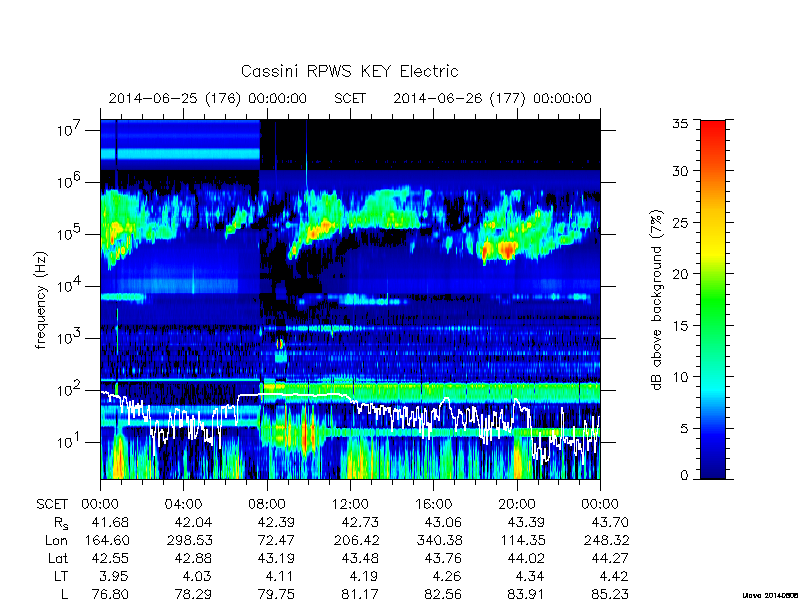Screen dimensions: 800x600
Task: Click the Rs value '42.04'
Action: tap(193, 522)
